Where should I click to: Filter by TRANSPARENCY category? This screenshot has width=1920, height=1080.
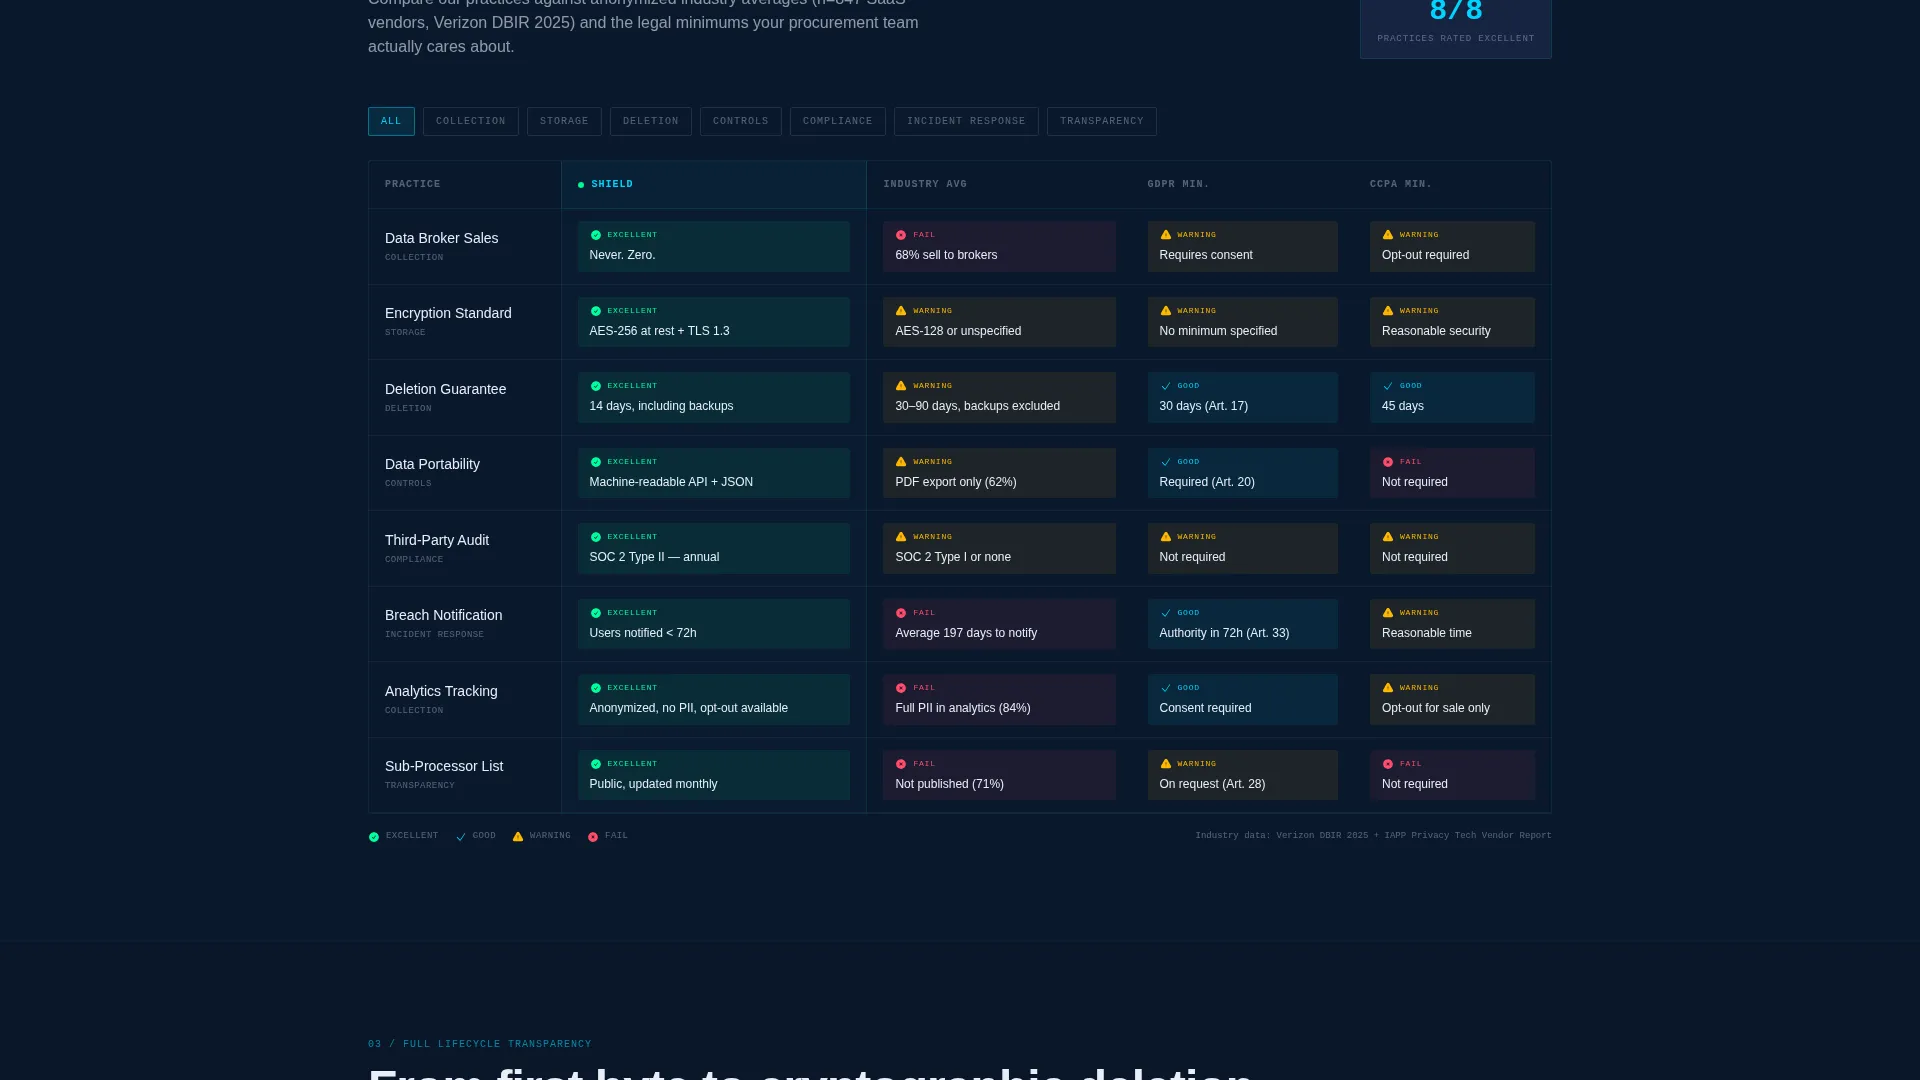pyautogui.click(x=1101, y=121)
